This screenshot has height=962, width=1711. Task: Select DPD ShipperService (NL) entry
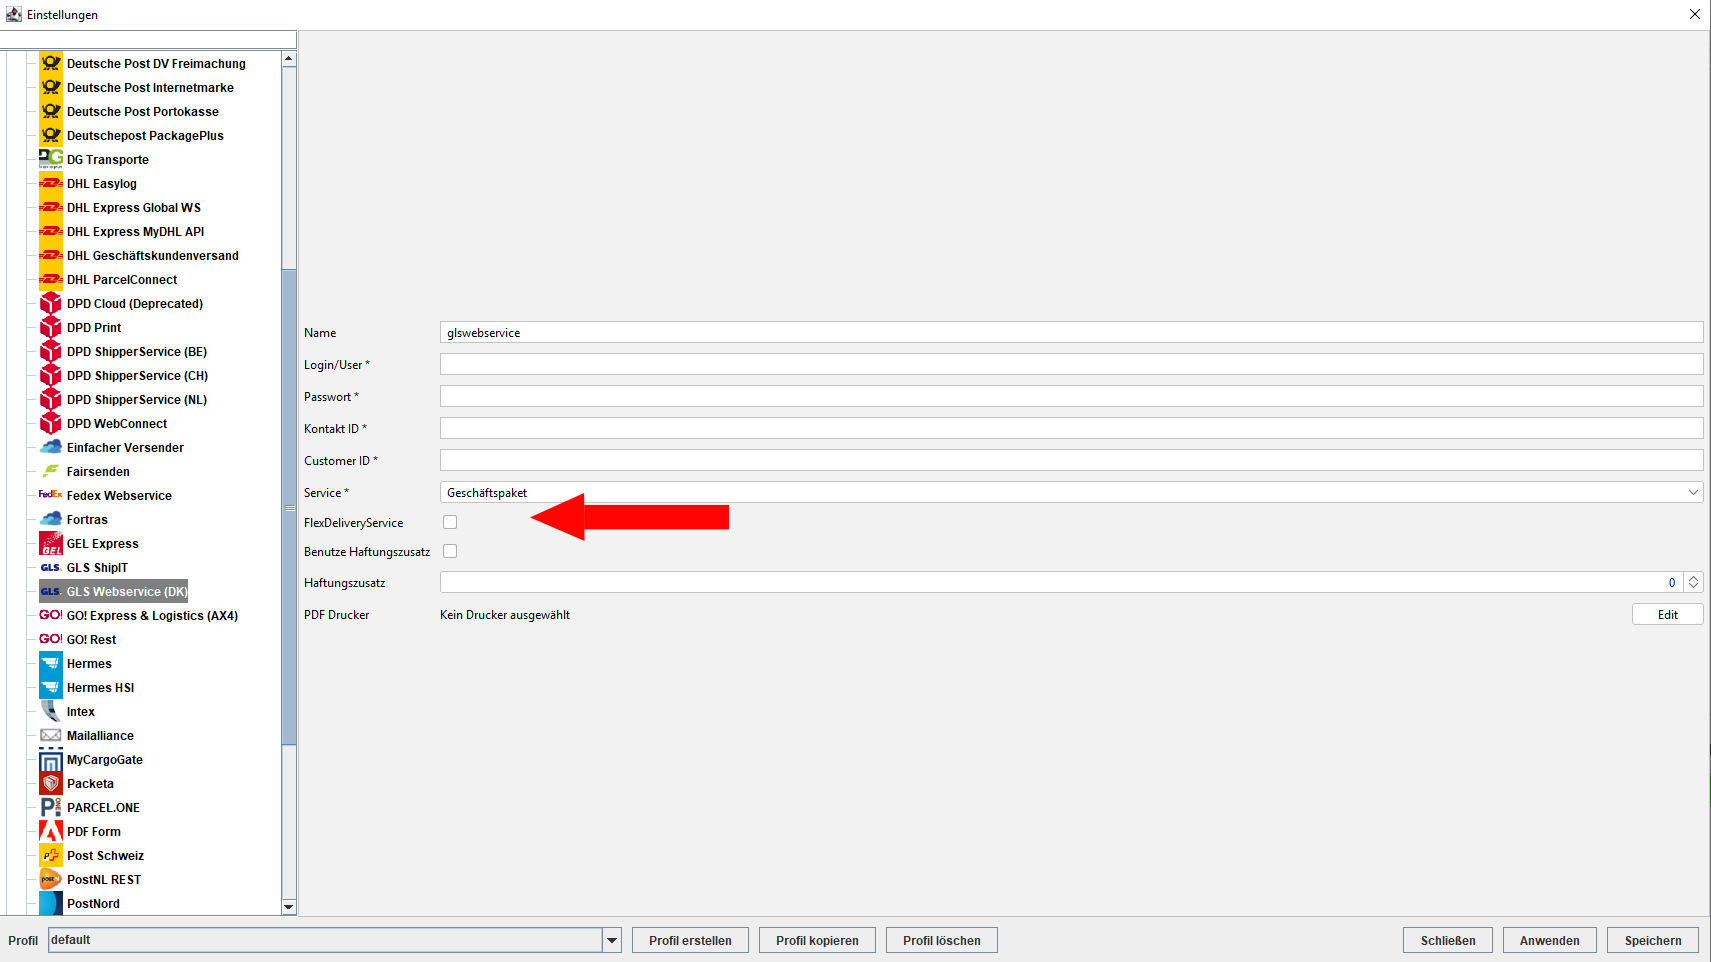(137, 399)
